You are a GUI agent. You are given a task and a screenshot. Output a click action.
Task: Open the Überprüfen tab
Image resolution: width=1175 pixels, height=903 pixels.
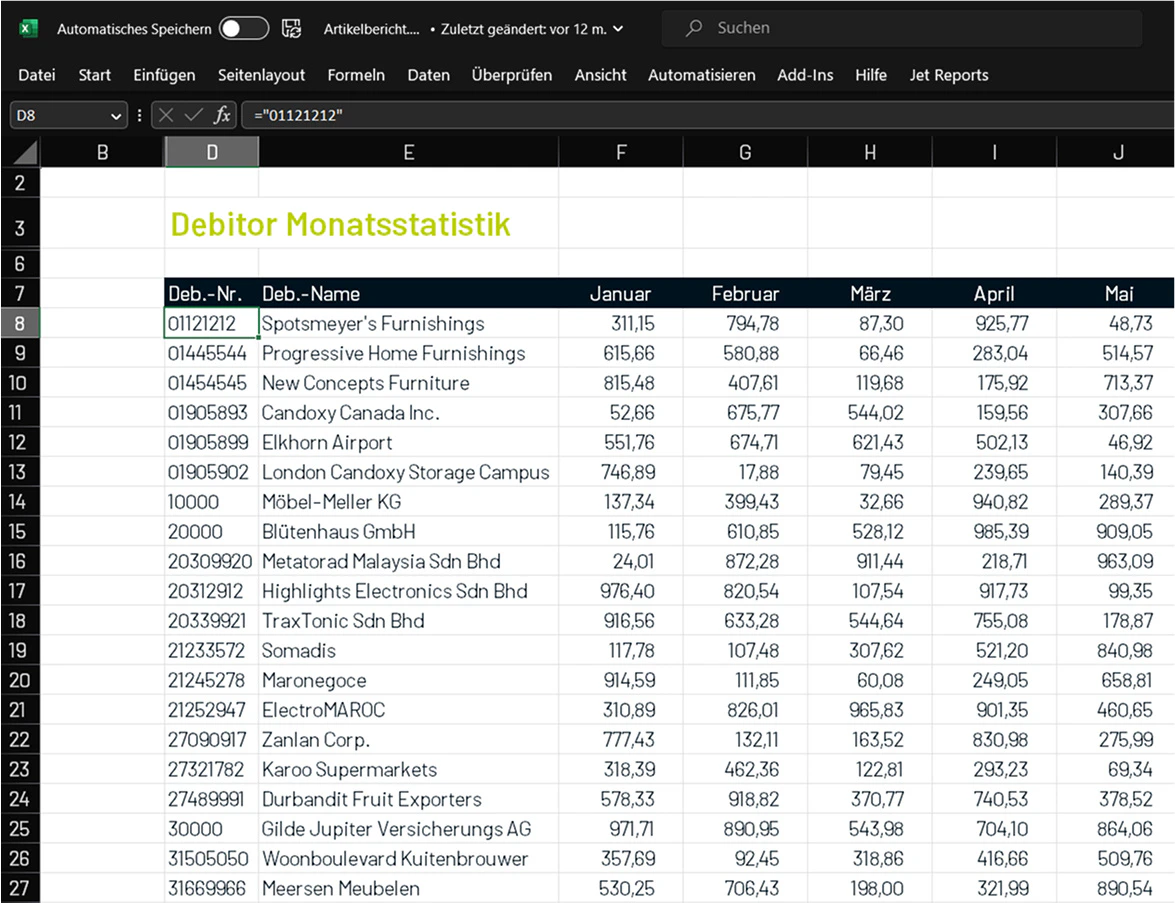[x=512, y=75]
